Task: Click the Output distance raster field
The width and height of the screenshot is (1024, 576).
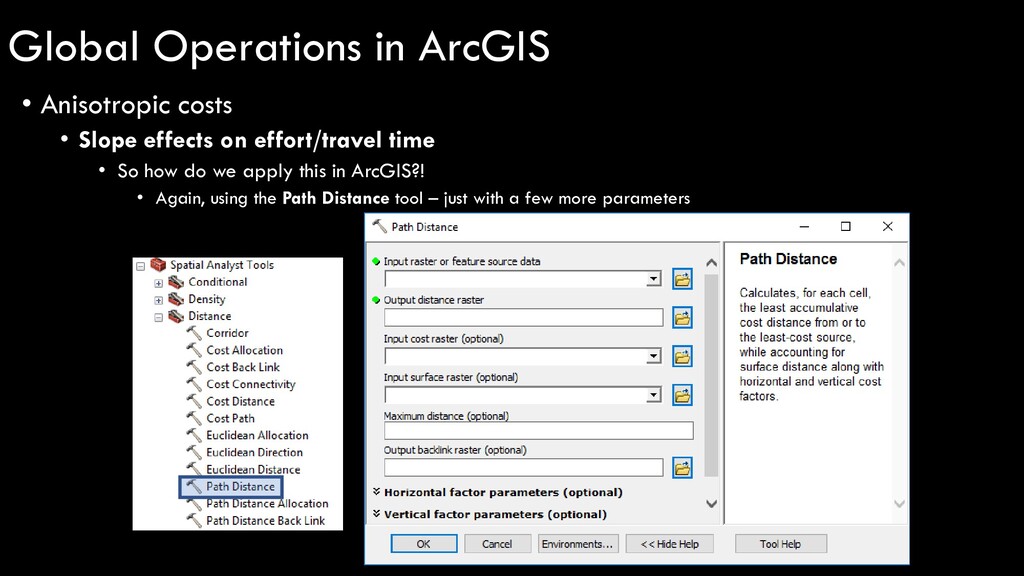Action: [x=524, y=318]
